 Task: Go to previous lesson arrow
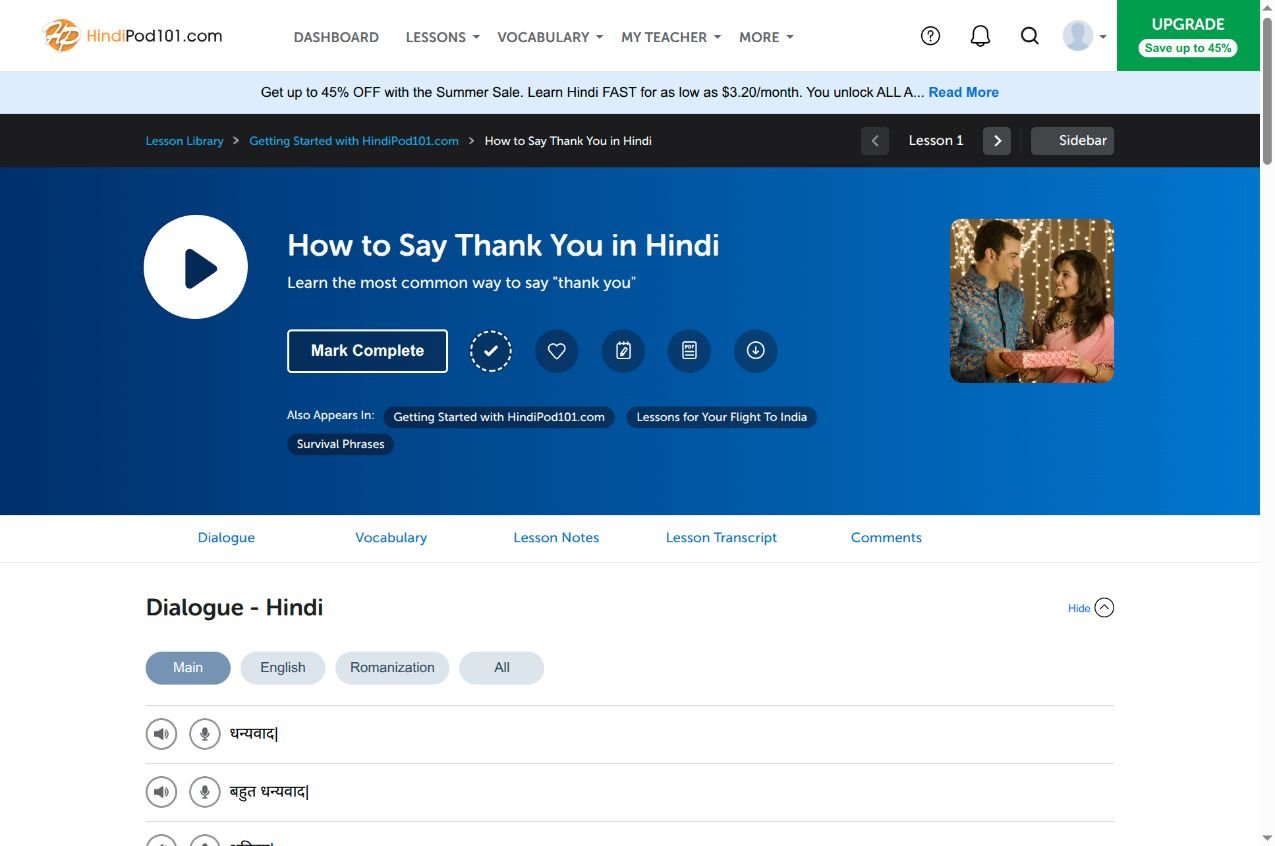tap(875, 141)
